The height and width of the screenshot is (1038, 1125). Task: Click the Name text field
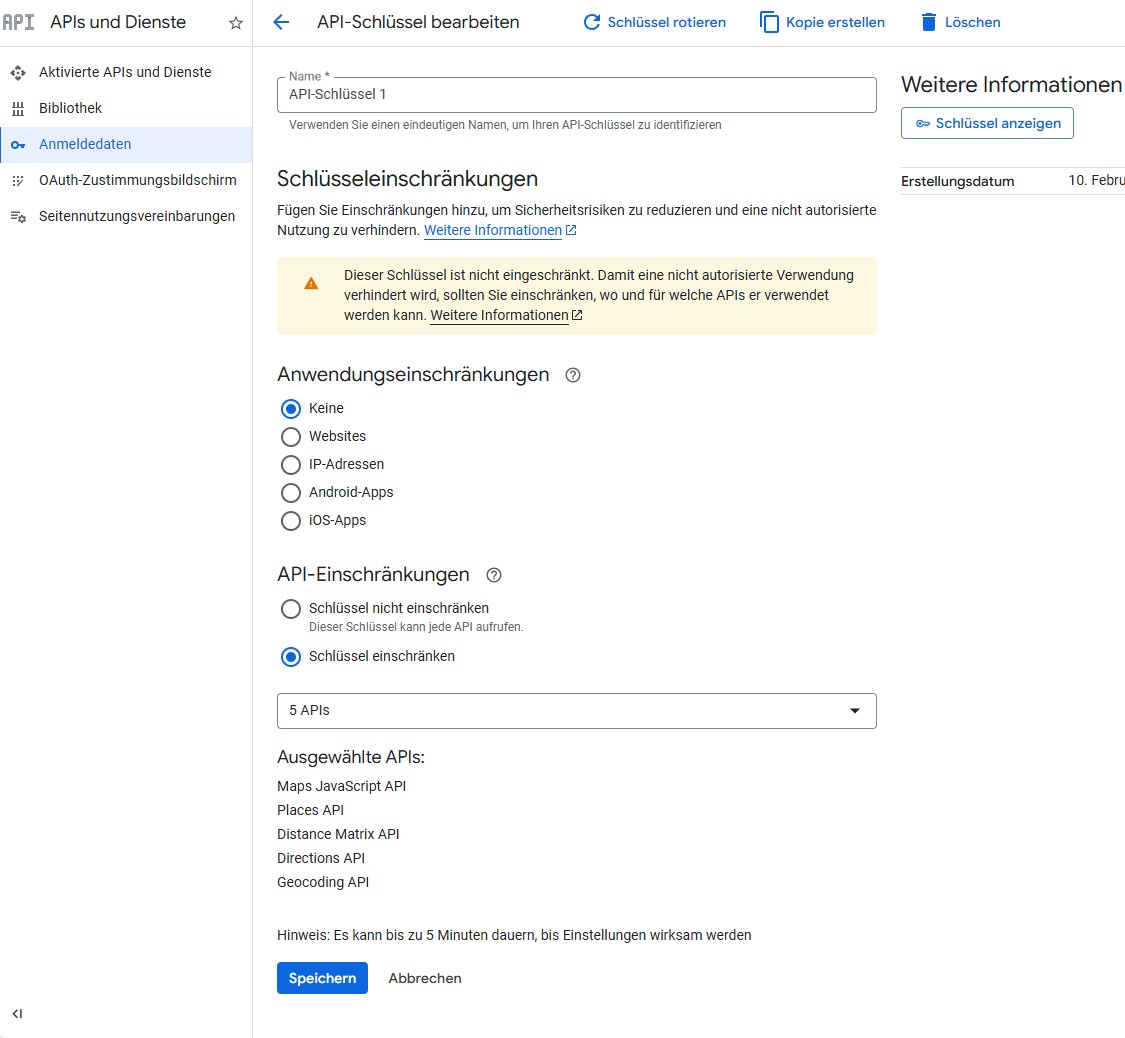coord(576,95)
